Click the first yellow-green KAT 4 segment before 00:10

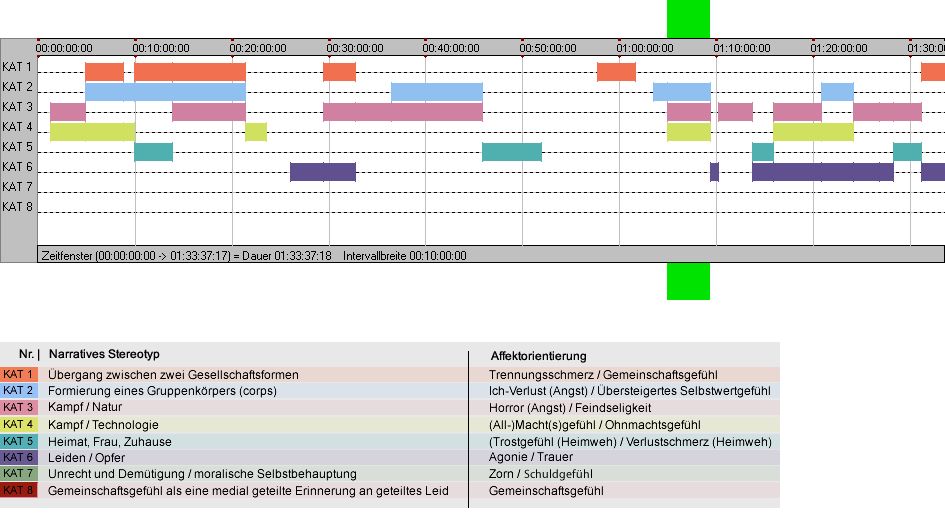[93, 131]
